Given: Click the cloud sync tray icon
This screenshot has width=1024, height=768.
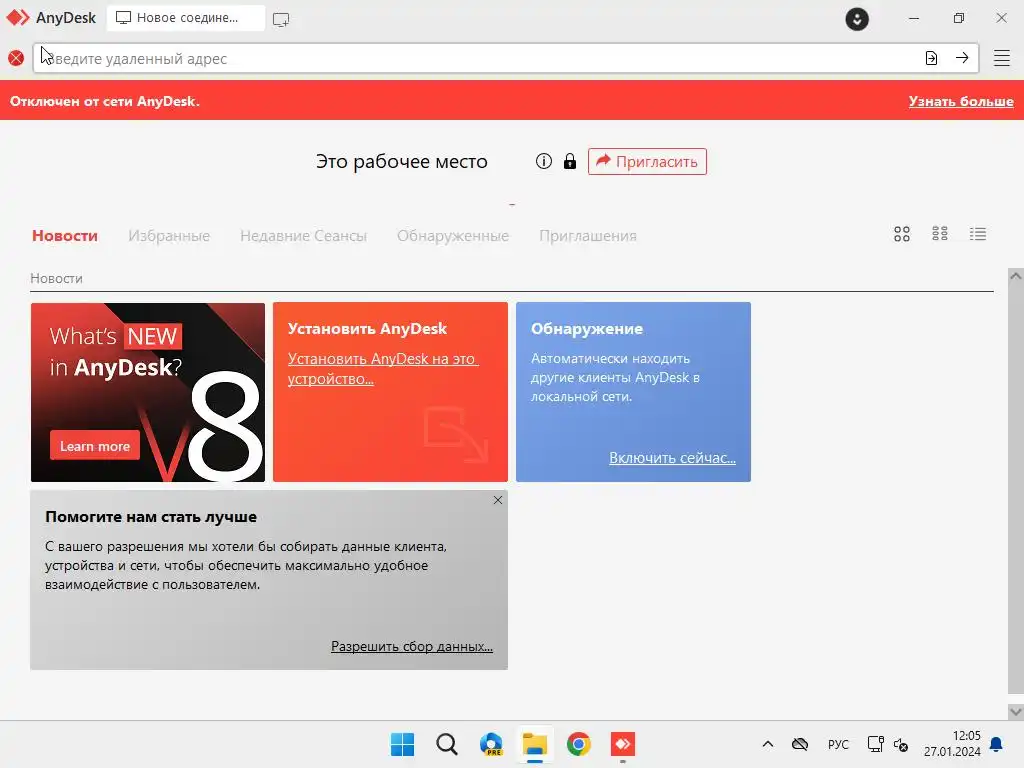Looking at the screenshot, I should (x=800, y=744).
